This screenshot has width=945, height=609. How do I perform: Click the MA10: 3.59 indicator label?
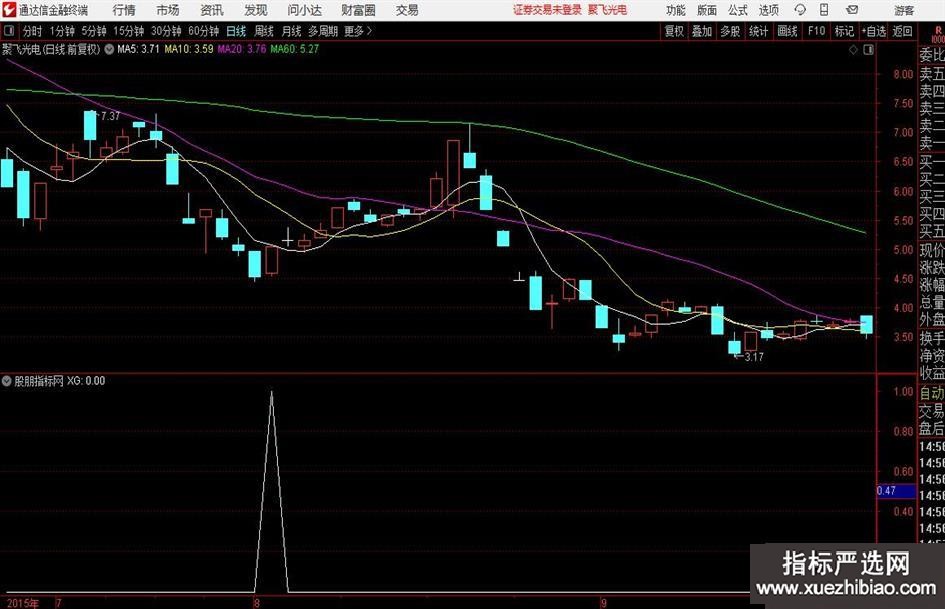point(189,49)
